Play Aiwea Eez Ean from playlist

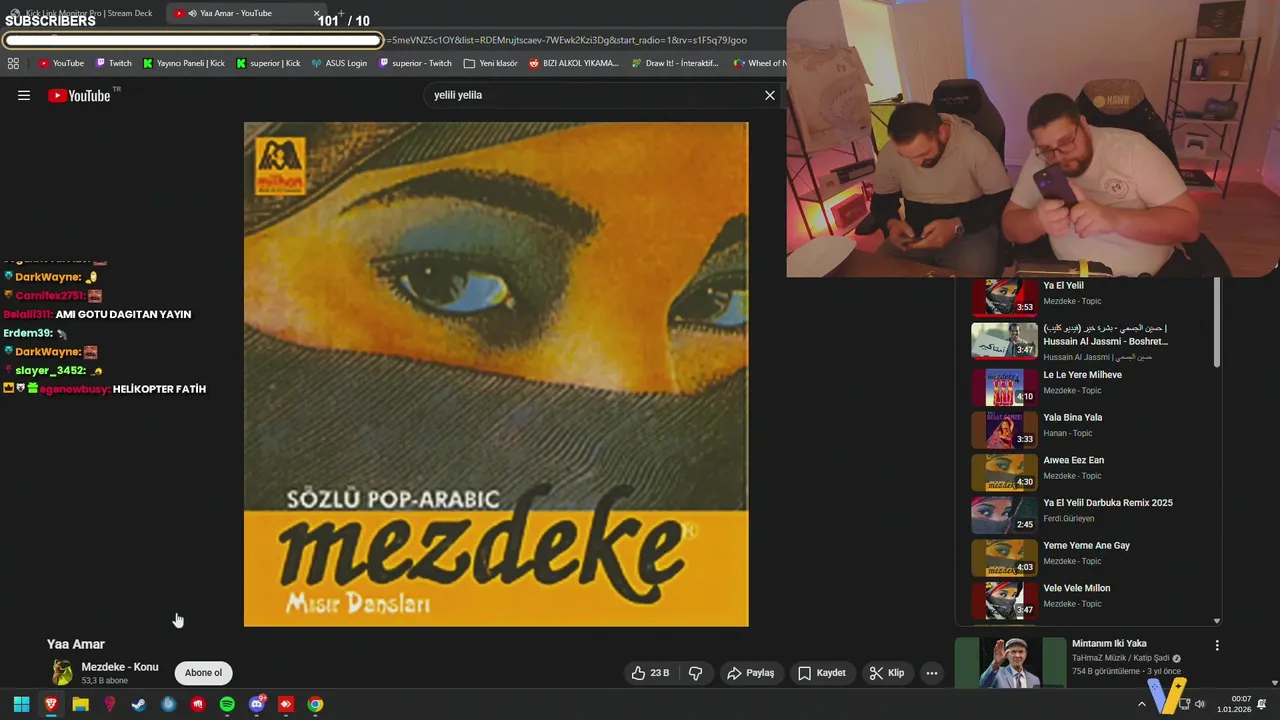coord(1090,473)
